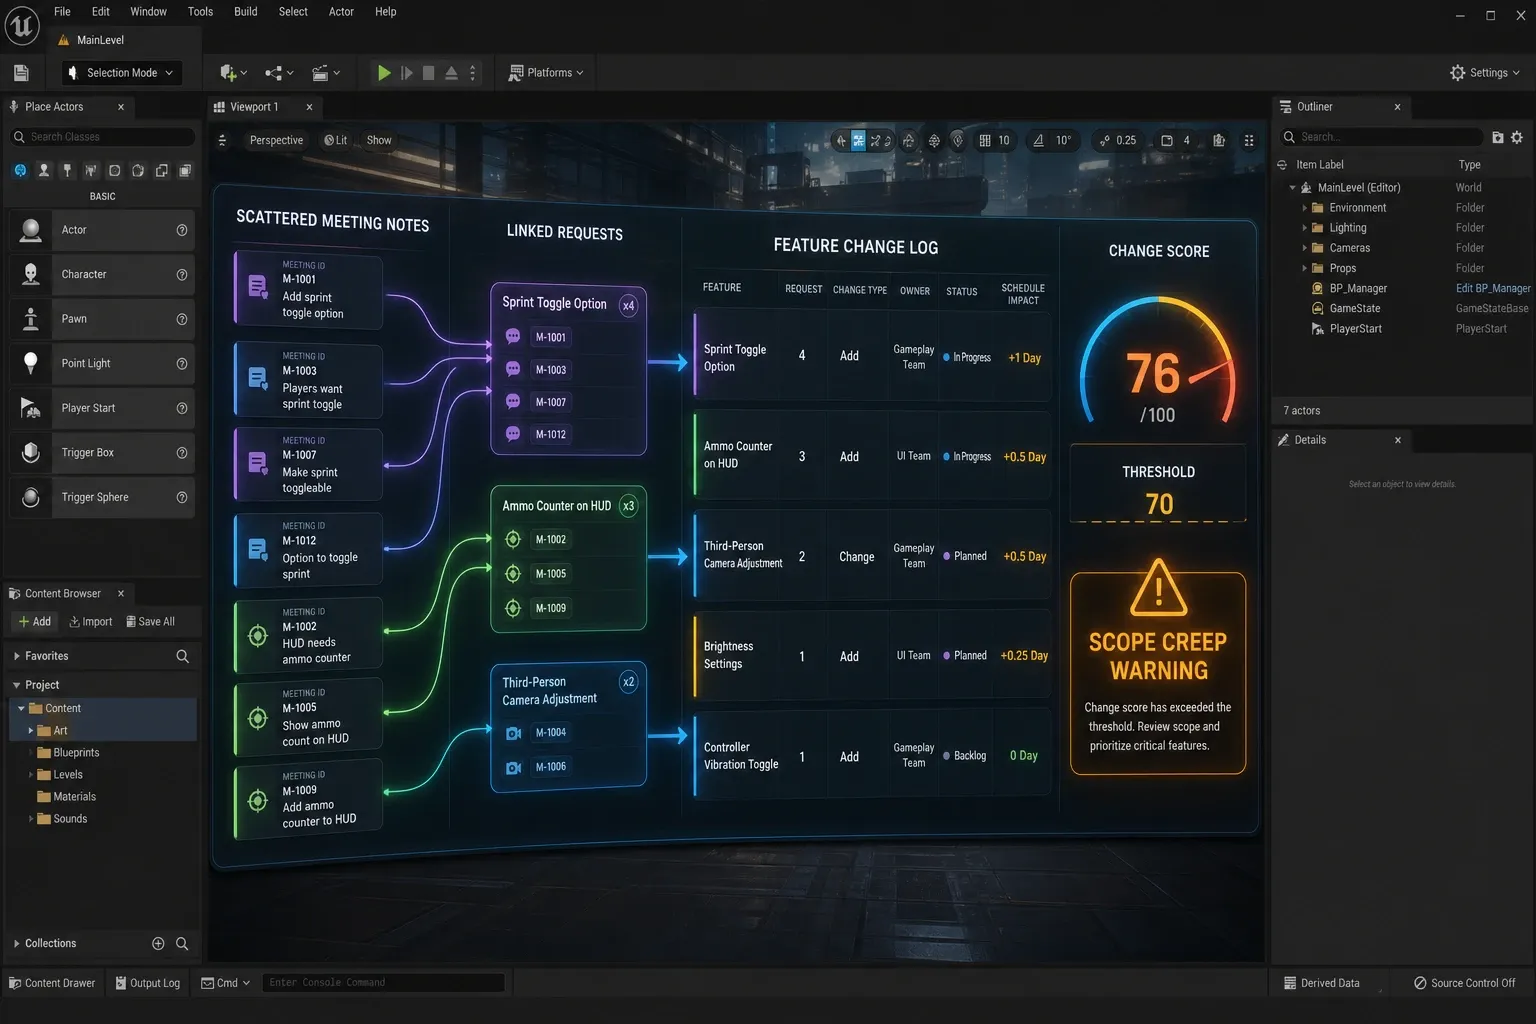
Task: Start Play in Editor with green play button
Action: (x=383, y=73)
